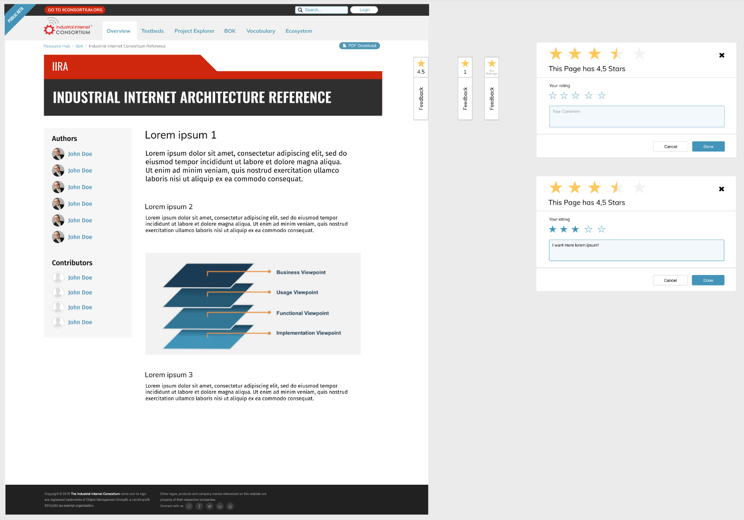Select the fourth star in the three-star-filled rating row
Viewport: 744px width, 520px height.
coord(588,229)
